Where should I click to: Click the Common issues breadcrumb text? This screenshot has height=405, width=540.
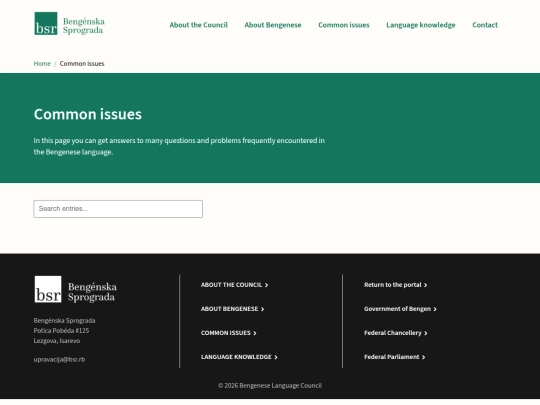82,64
